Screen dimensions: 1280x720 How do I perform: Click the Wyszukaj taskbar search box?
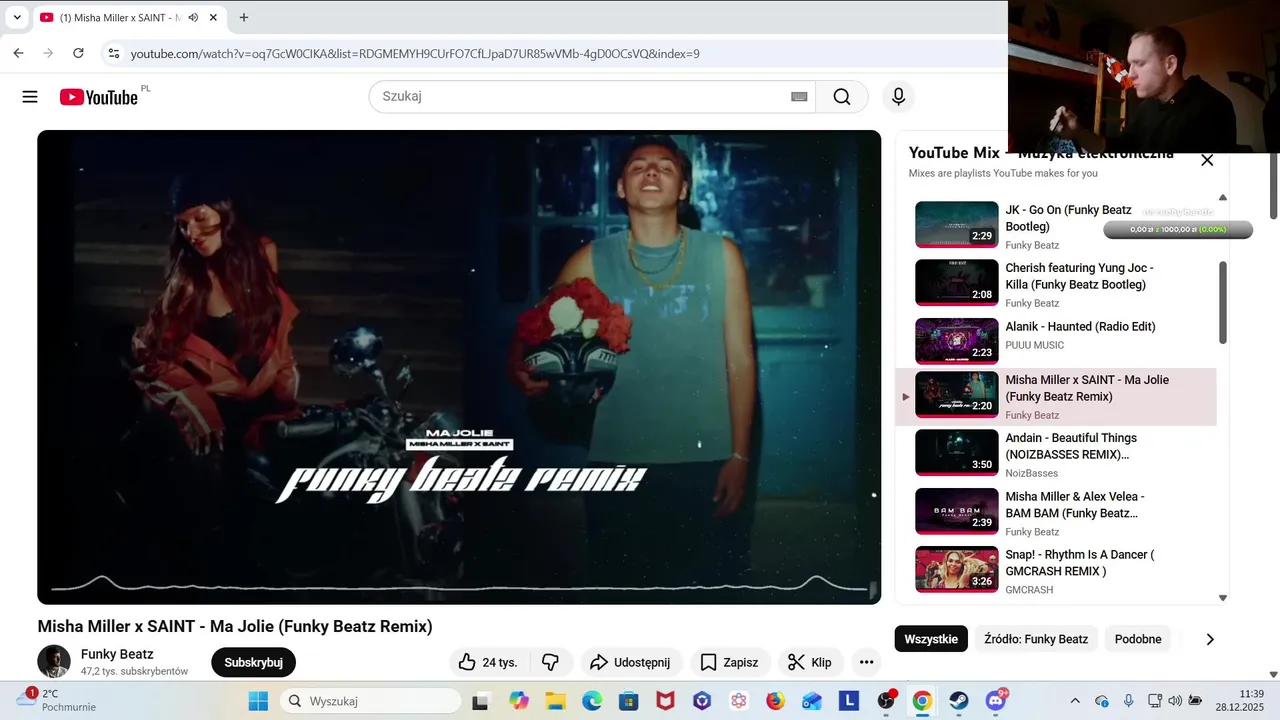click(370, 701)
